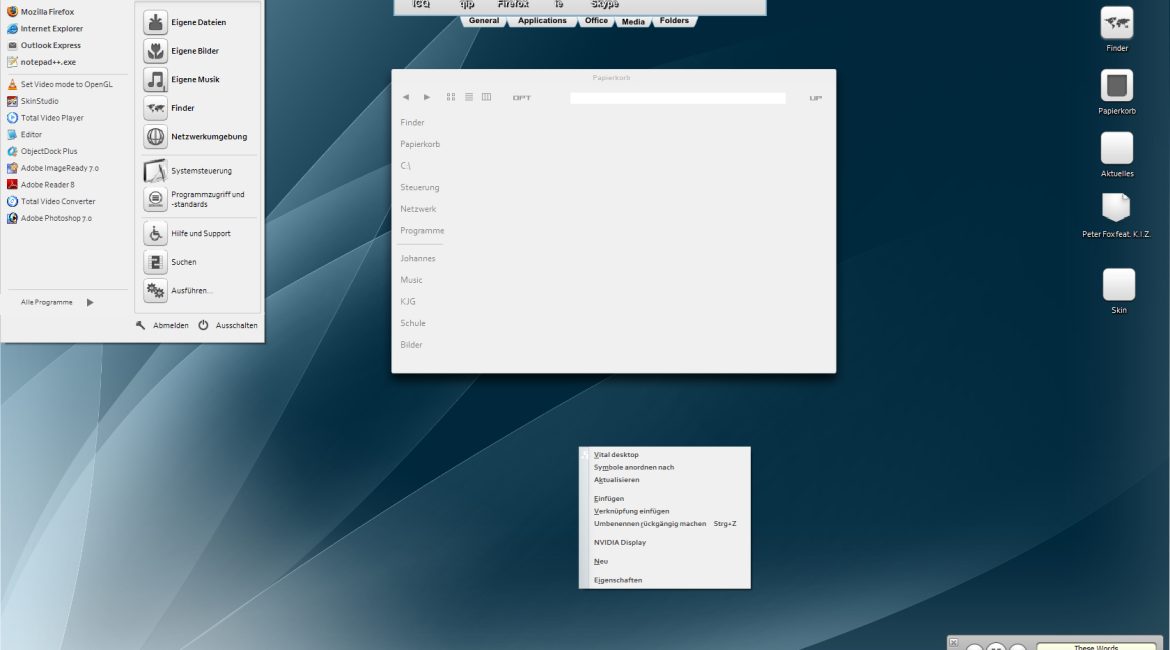
Task: Open the Papierkorb desktop icon
Action: (x=1116, y=87)
